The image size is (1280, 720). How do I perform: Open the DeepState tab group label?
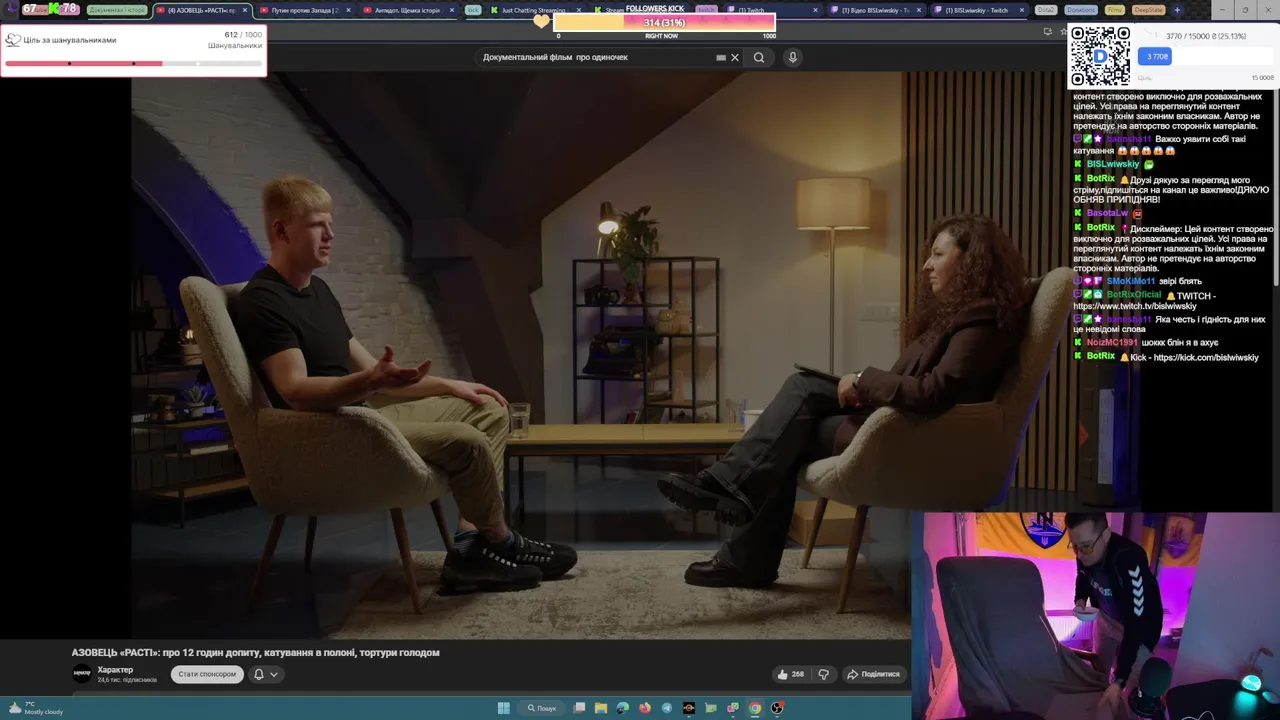[x=1149, y=10]
